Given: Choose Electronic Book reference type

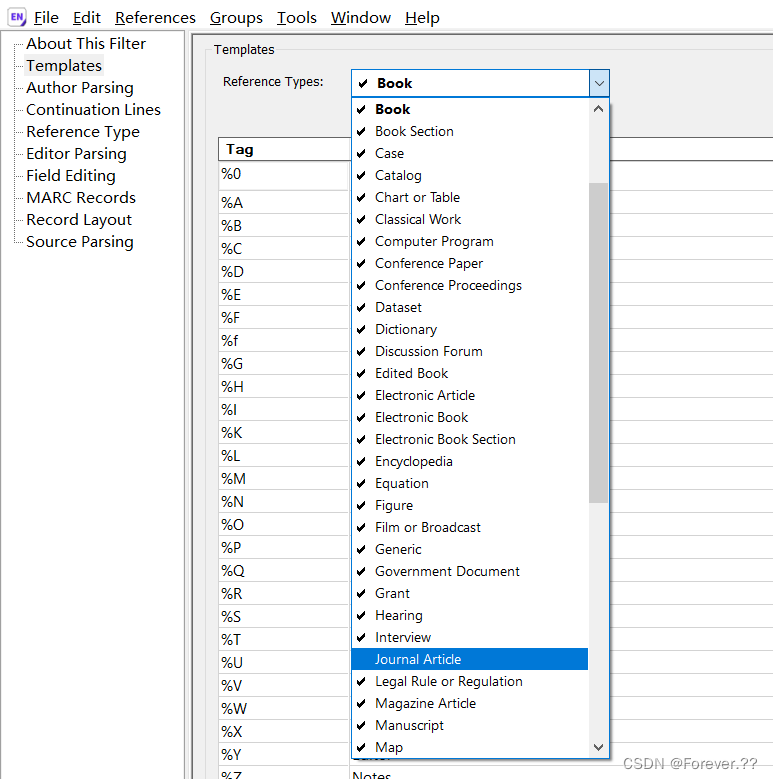Looking at the screenshot, I should [x=469, y=417].
